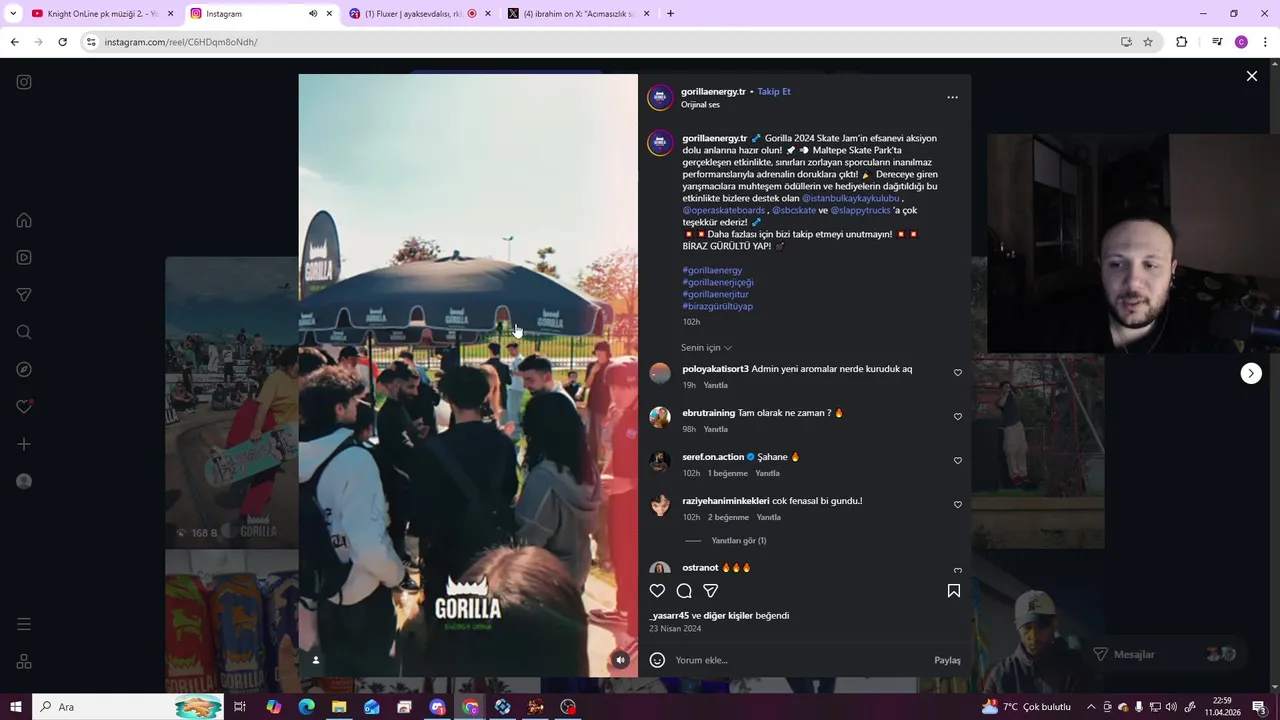Follow gorillaenergy.tr with Takip Et
This screenshot has height=720, width=1280.
point(774,91)
